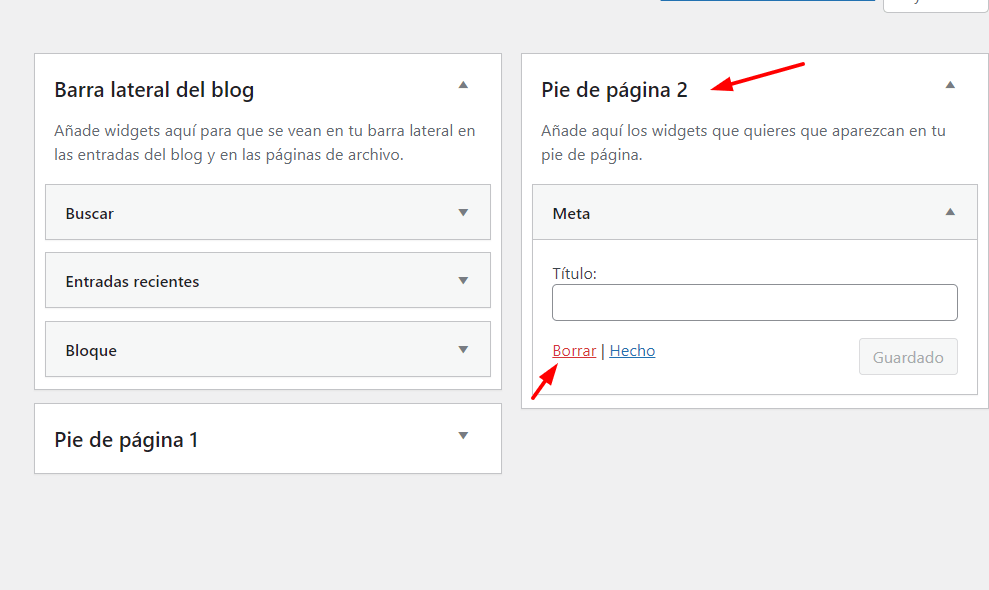The height and width of the screenshot is (590, 989).
Task: Click the Entradas recientes widget title
Action: click(x=132, y=281)
